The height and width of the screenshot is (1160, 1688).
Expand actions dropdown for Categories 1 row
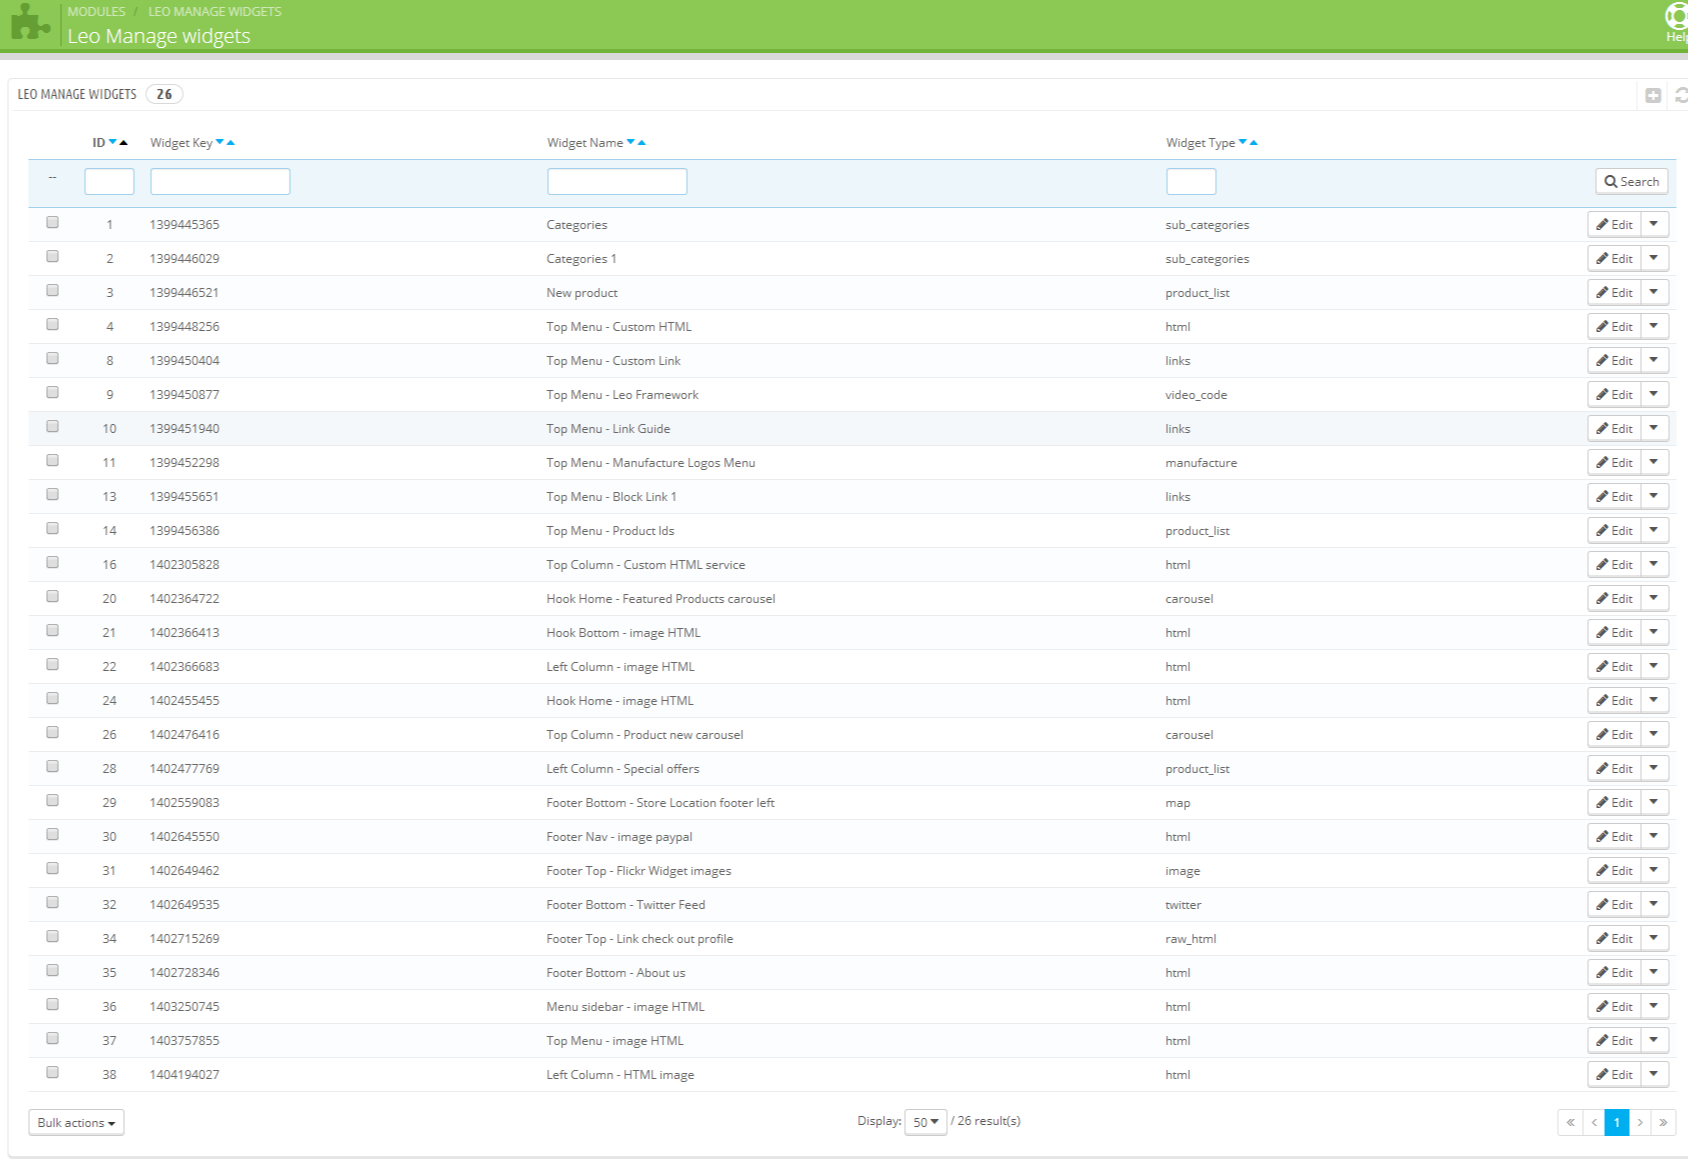pos(1654,258)
